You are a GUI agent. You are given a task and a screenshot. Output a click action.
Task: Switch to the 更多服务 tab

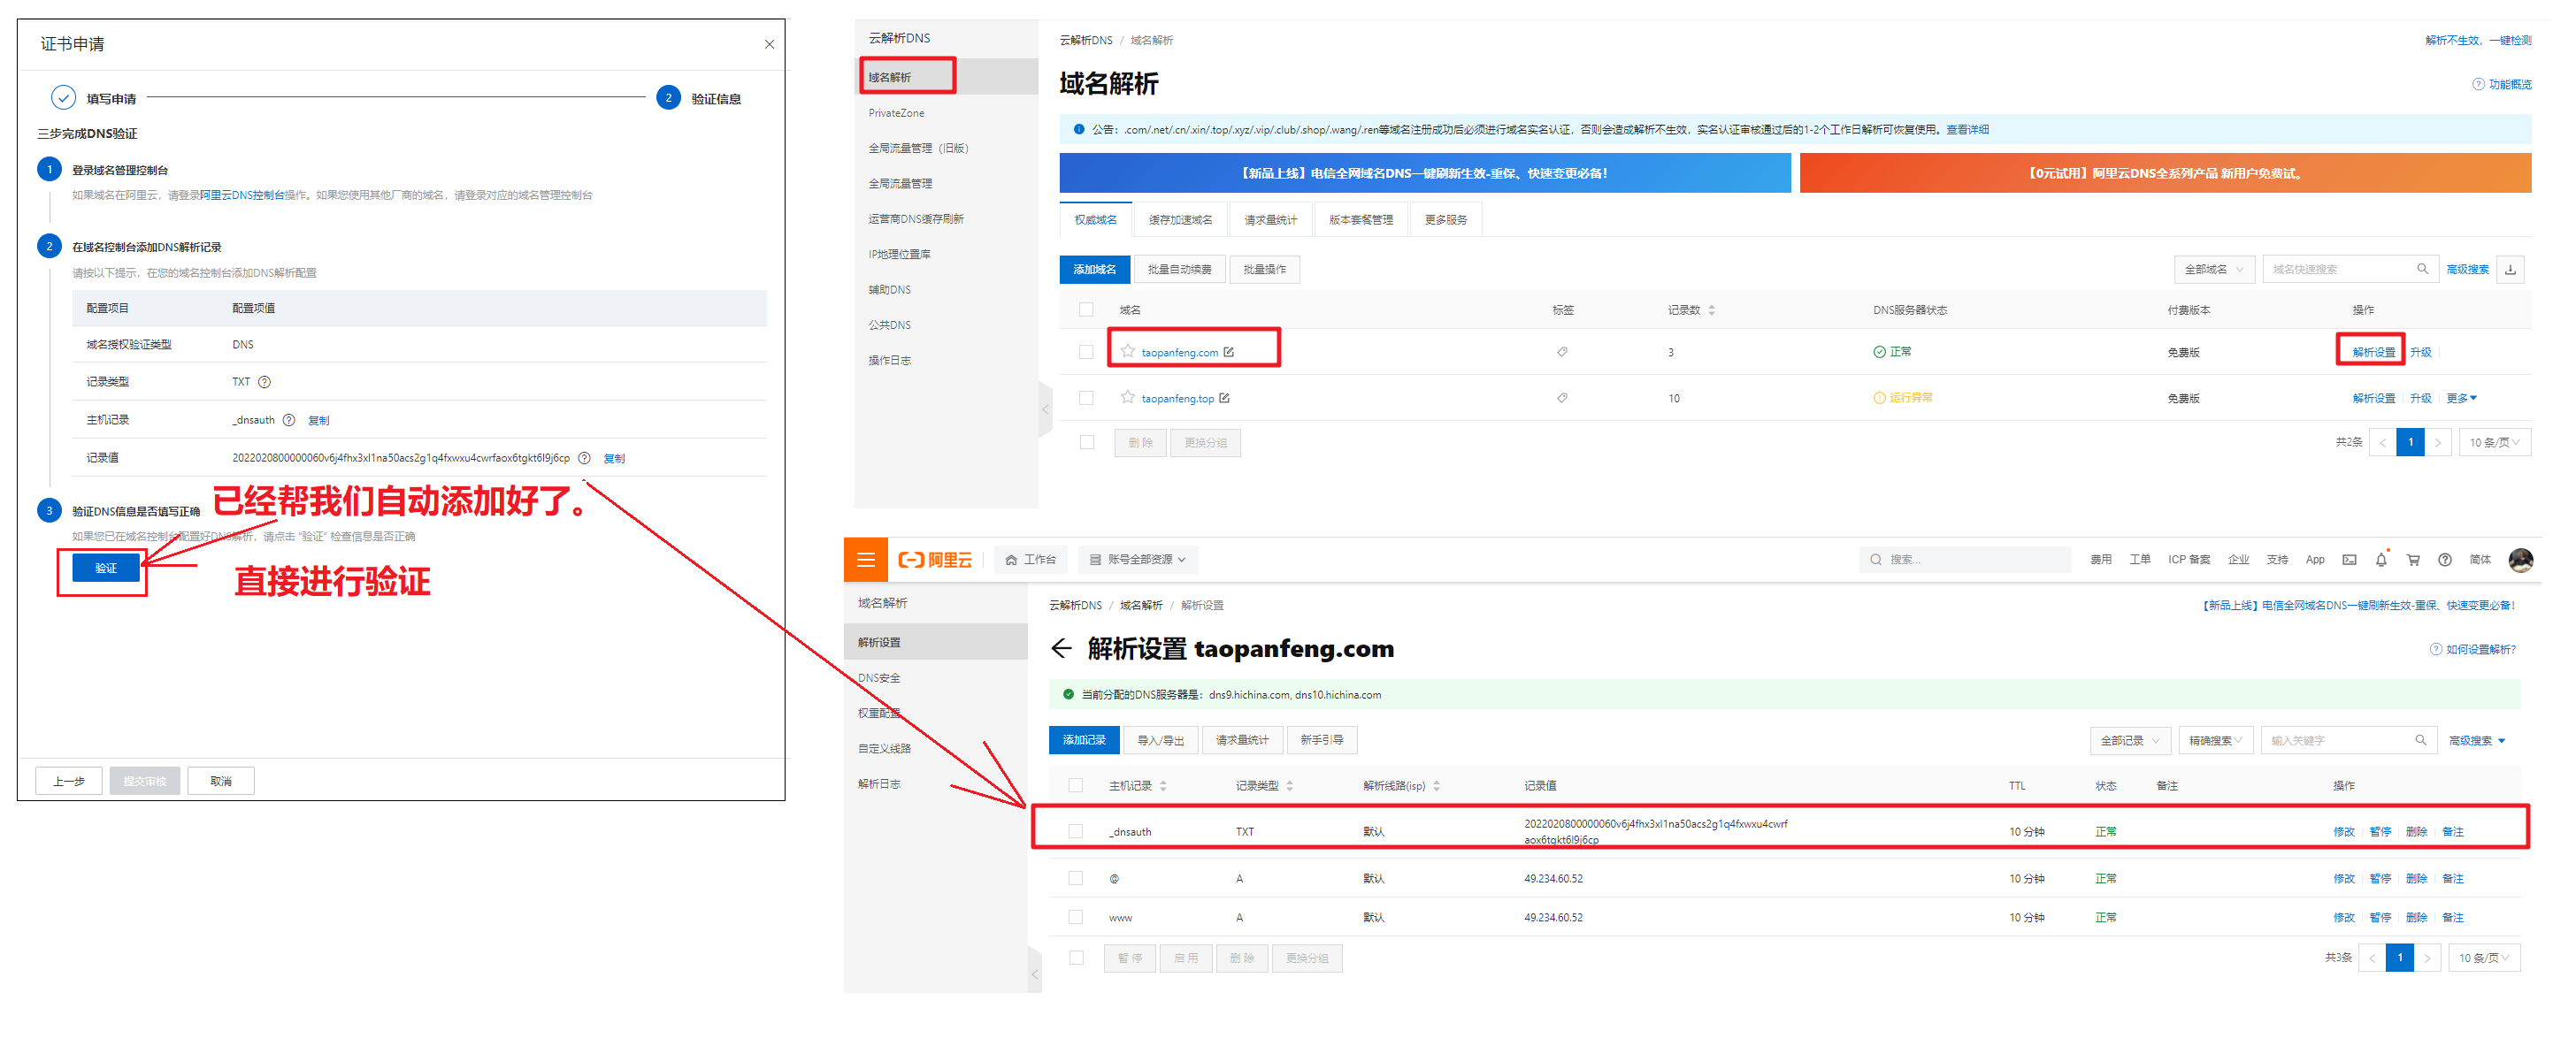[1445, 220]
